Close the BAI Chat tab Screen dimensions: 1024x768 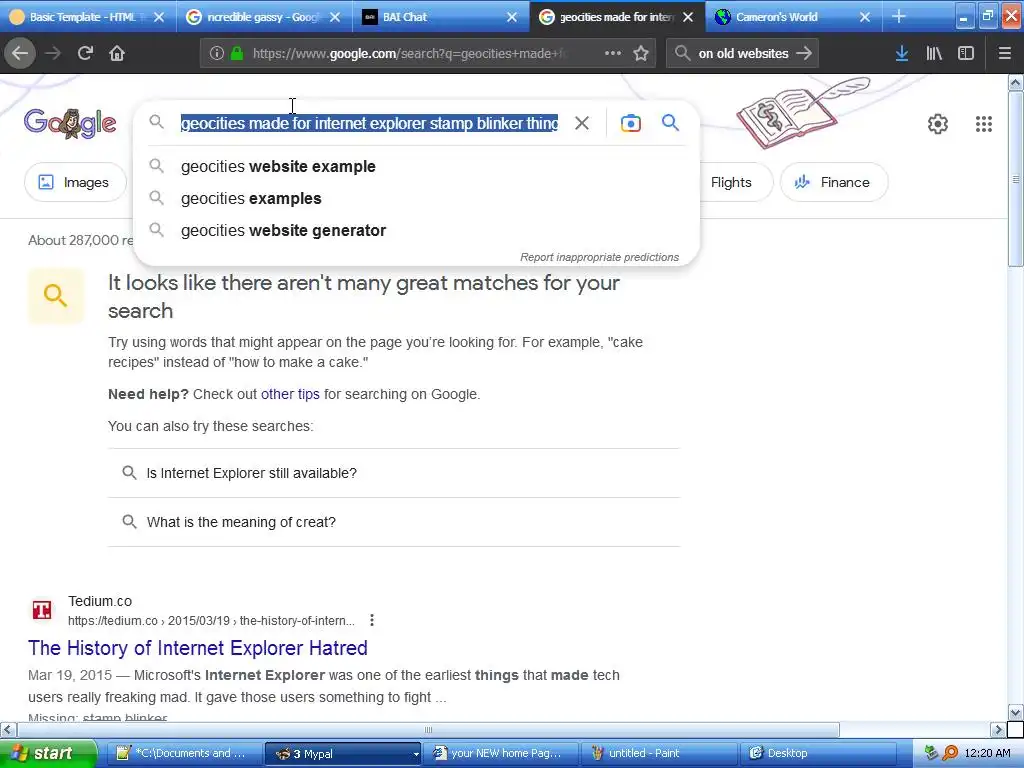512,17
